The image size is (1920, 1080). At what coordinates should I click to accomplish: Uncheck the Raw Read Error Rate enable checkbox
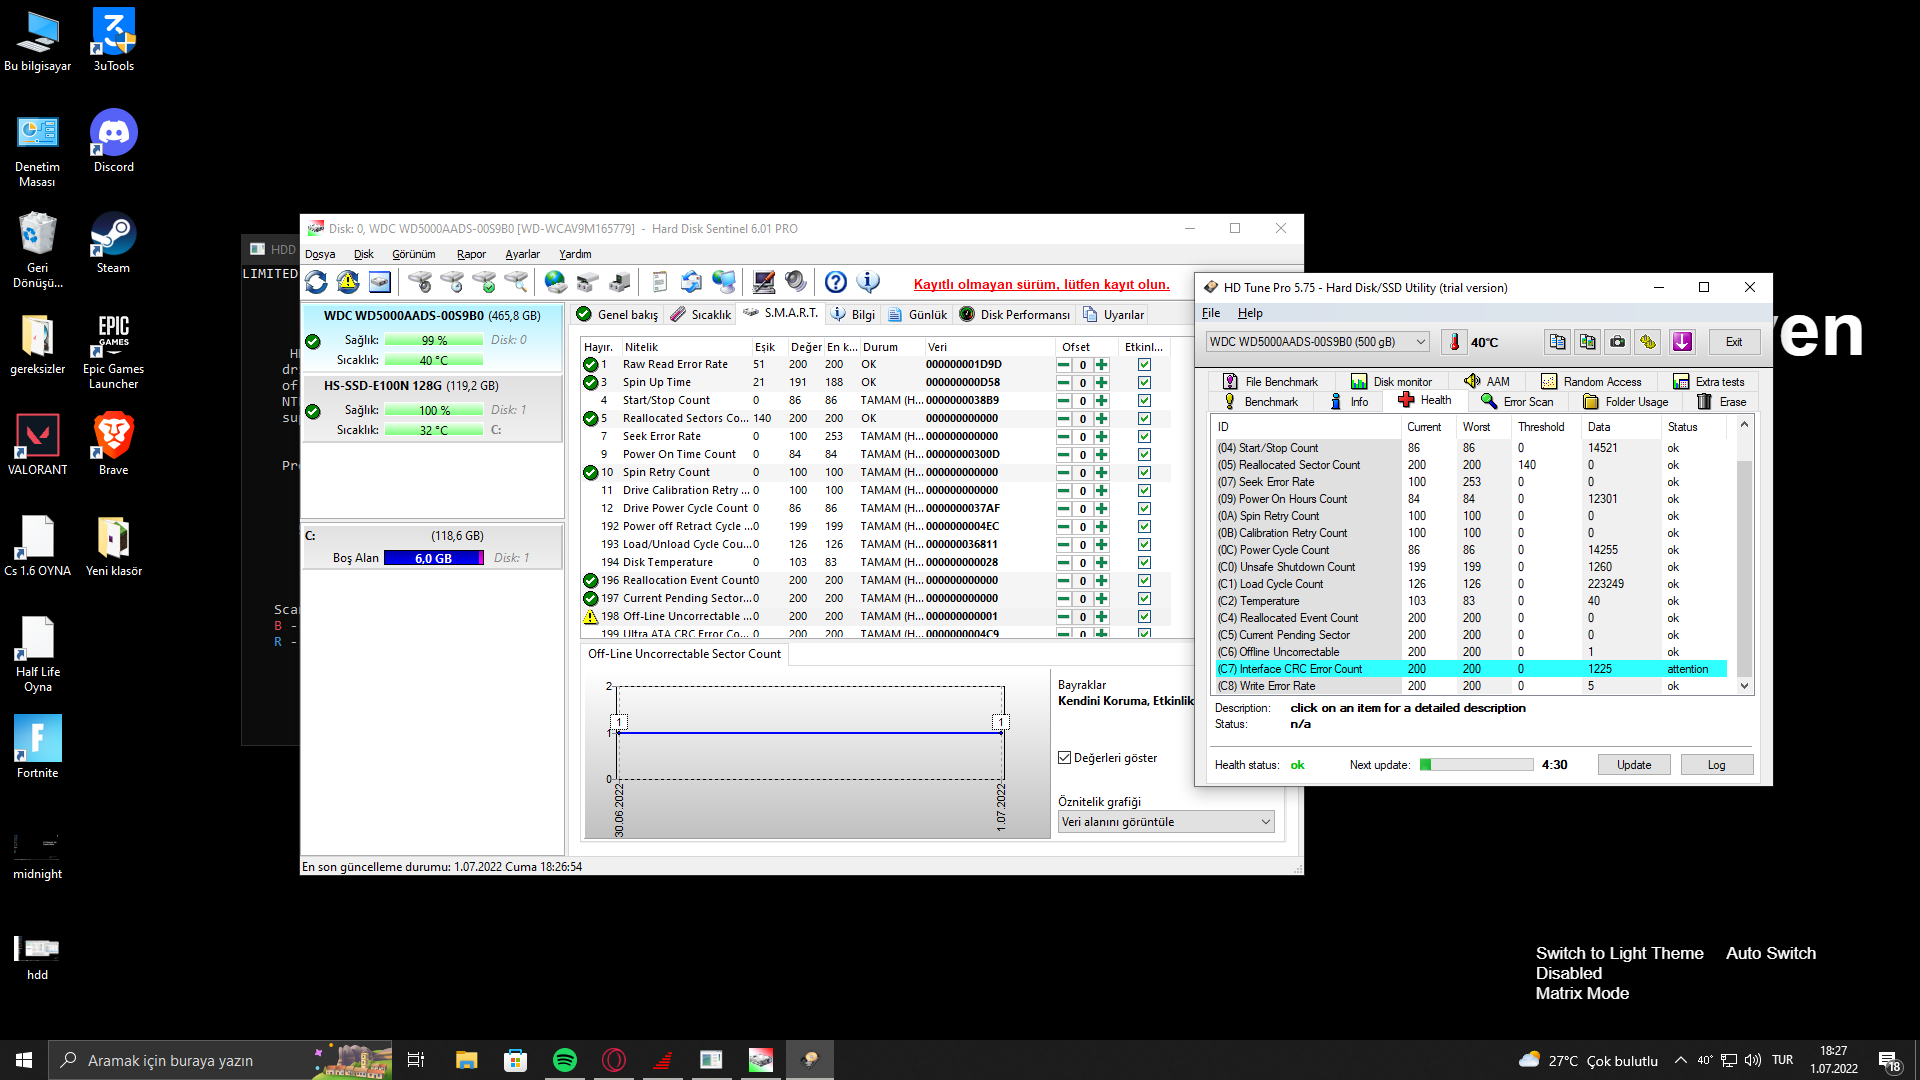[1144, 365]
